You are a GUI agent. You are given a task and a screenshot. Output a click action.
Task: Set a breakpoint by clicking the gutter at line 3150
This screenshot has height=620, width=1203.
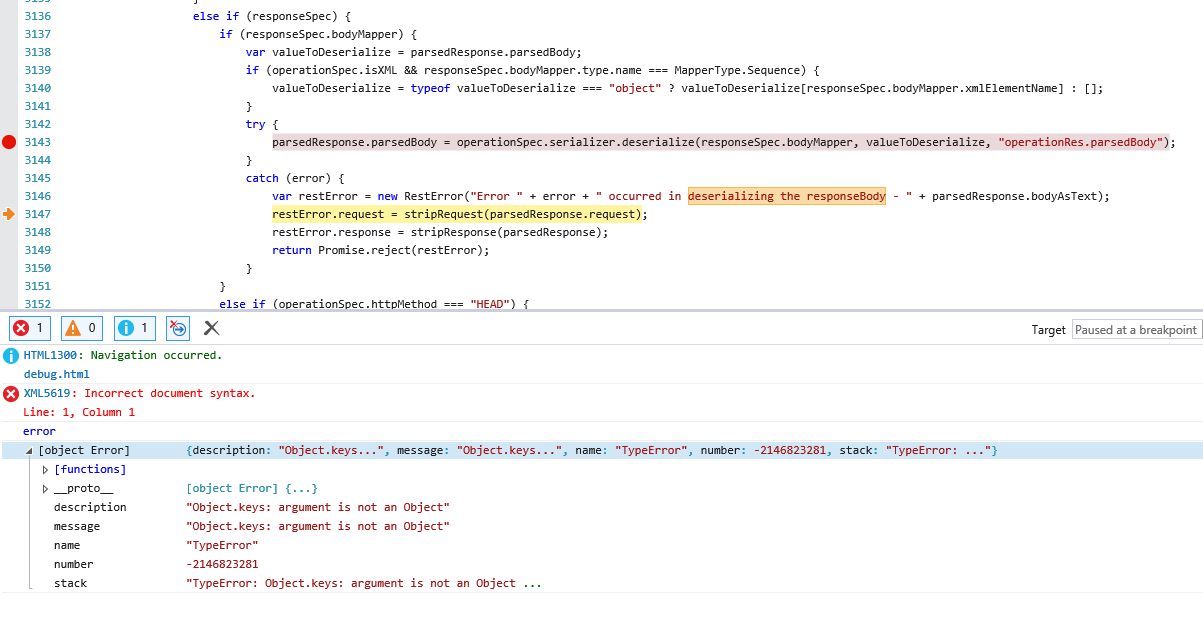[x=8, y=268]
